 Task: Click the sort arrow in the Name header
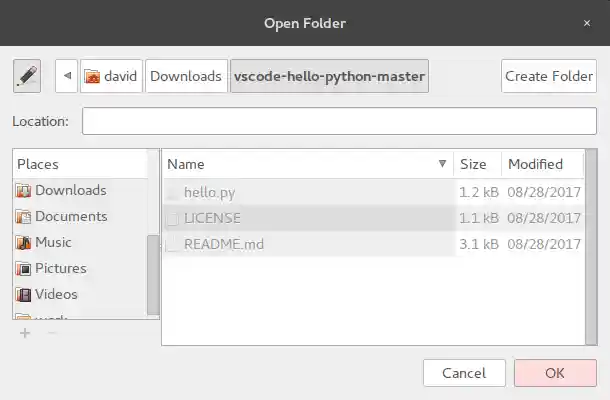(x=442, y=164)
